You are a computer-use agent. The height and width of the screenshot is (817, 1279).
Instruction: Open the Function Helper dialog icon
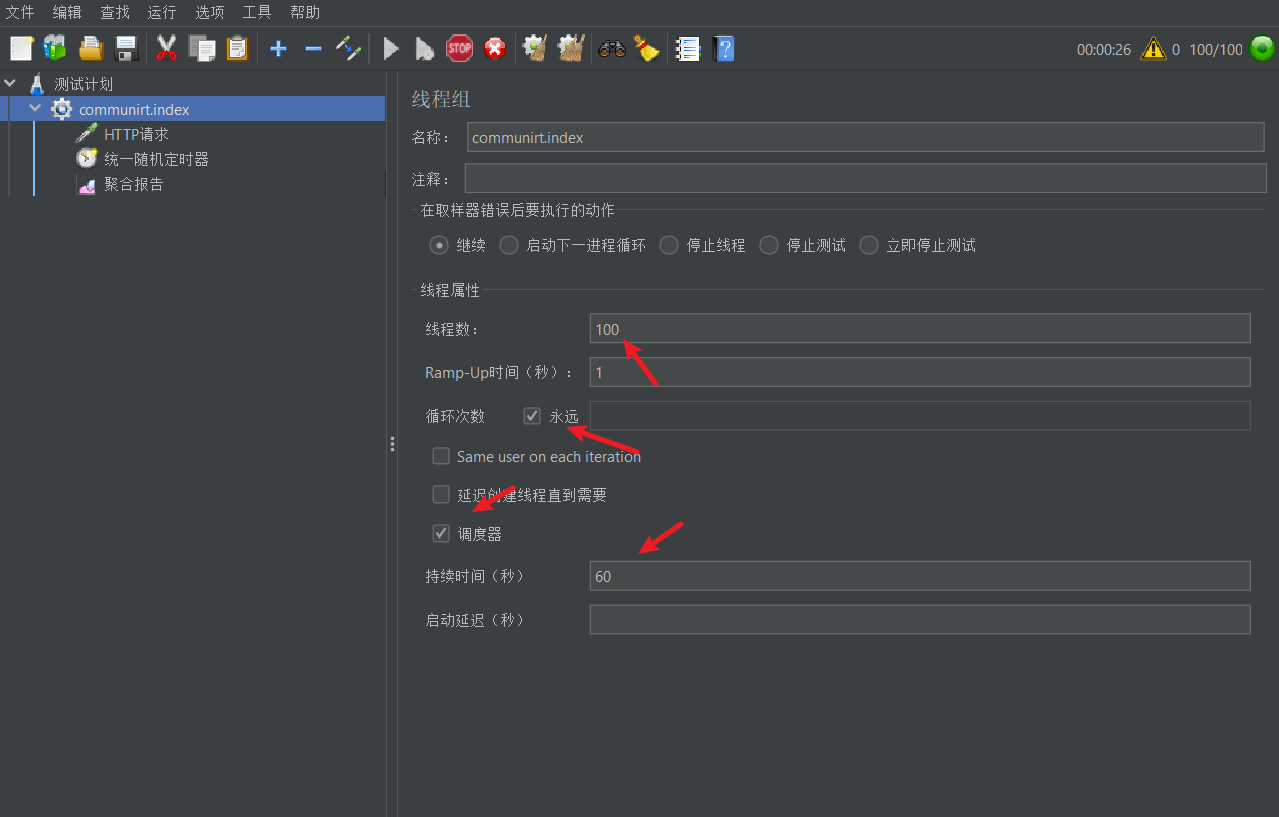(688, 48)
